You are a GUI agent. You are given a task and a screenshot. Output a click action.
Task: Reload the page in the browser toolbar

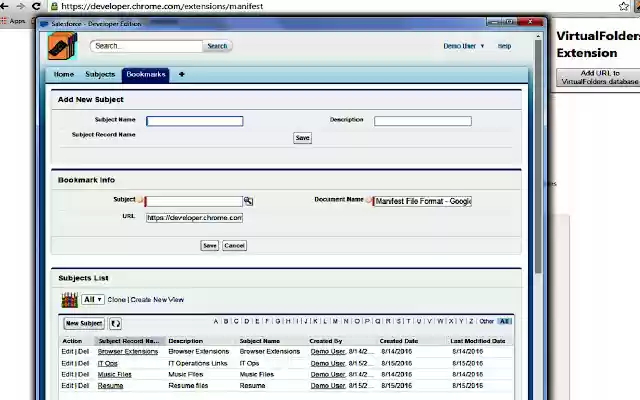pos(37,6)
